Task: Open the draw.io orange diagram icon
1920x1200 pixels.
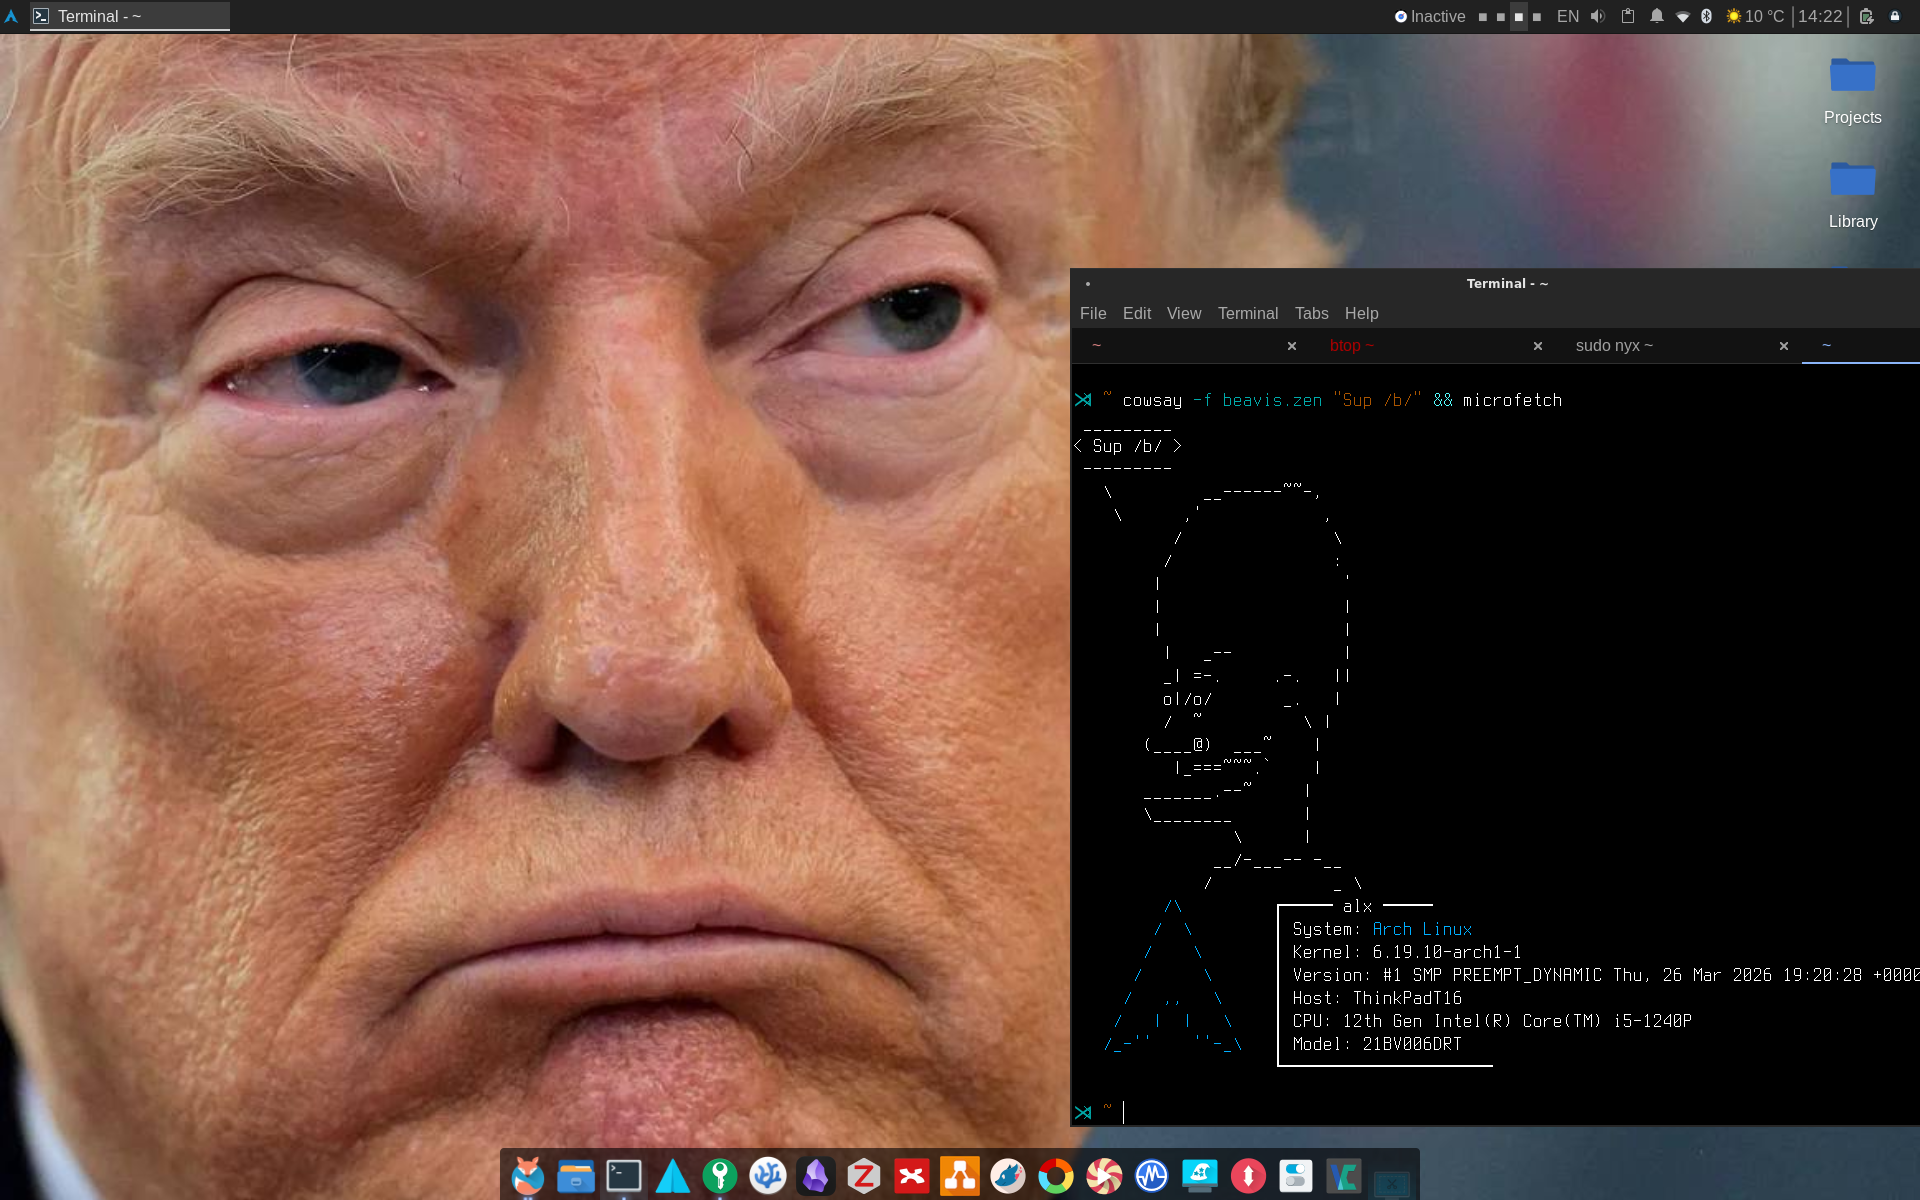Action: 960,1176
